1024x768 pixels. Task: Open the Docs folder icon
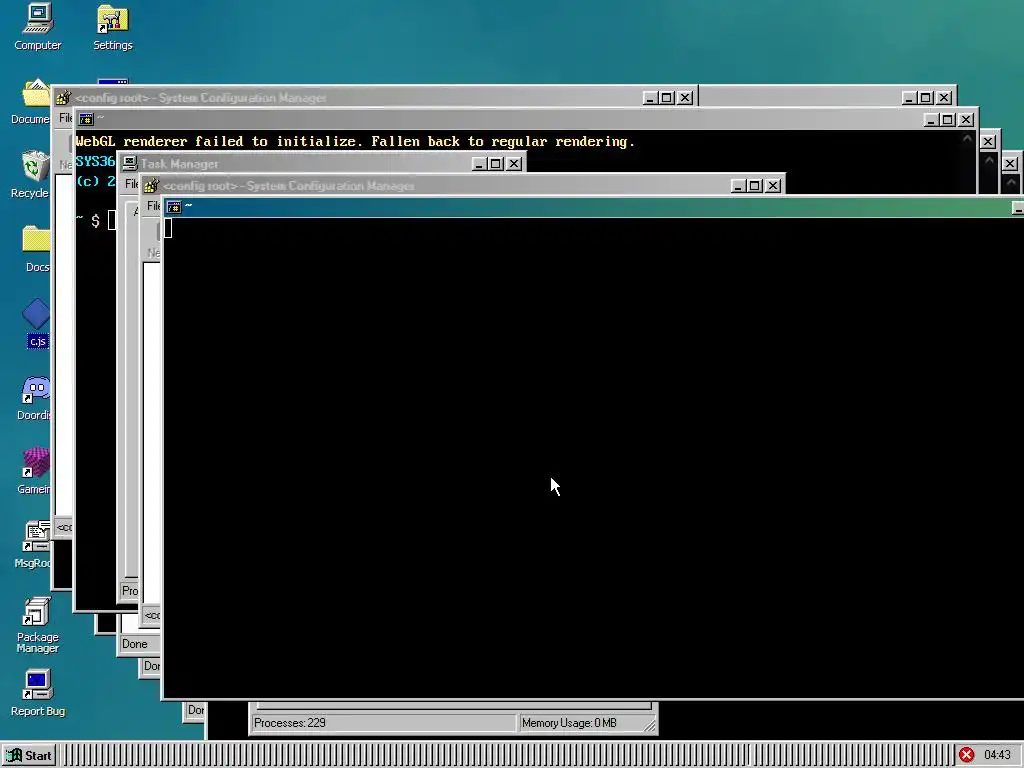[37, 249]
